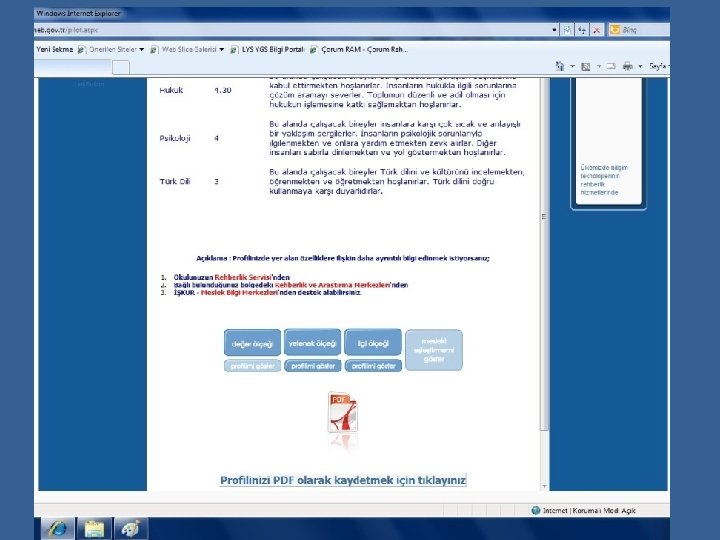The height and width of the screenshot is (540, 720).
Task: Focus the Bing search box
Action: coord(645,30)
